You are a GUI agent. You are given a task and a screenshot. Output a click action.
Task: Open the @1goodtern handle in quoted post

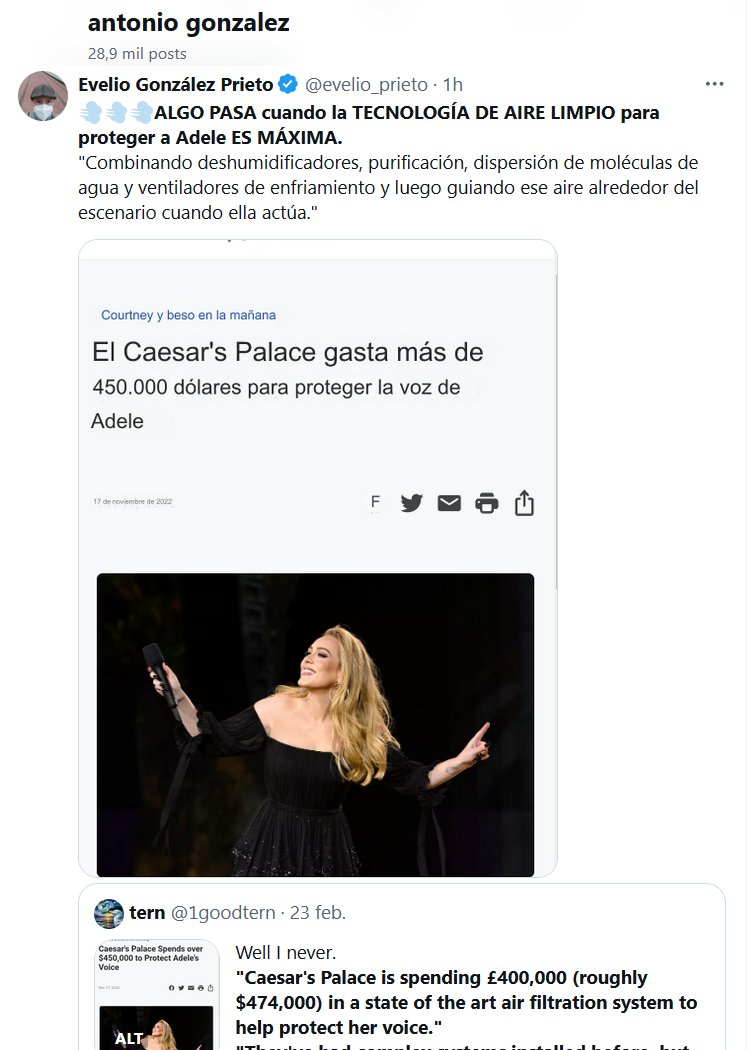[x=223, y=913]
